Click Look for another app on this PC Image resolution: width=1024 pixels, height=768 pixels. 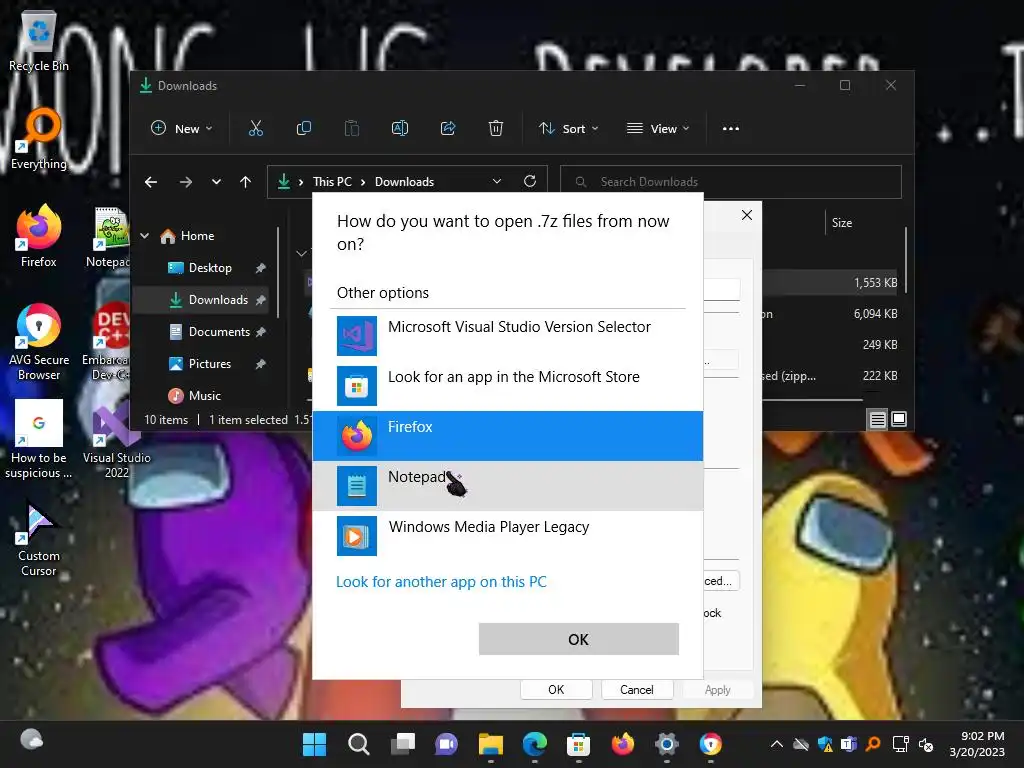441,582
